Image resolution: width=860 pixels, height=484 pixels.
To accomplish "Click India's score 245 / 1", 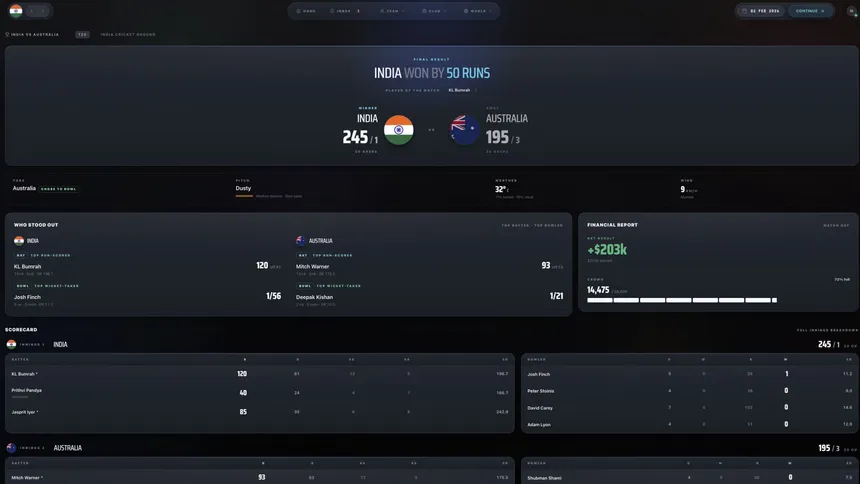I will [x=360, y=137].
